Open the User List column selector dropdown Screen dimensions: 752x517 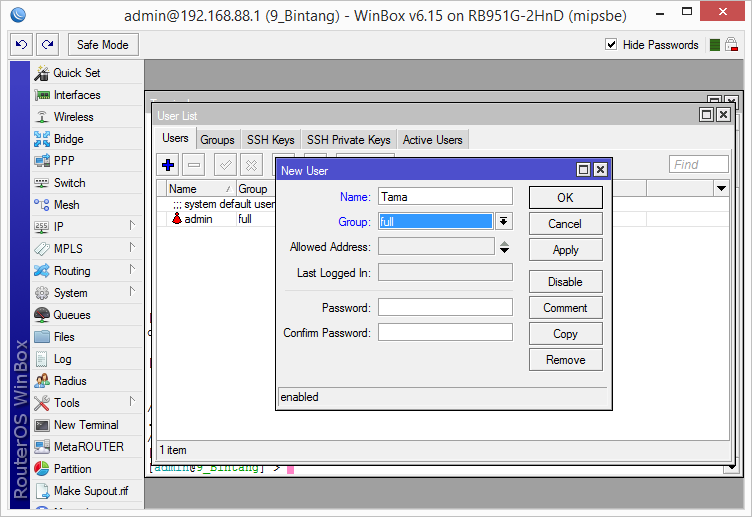(x=721, y=188)
